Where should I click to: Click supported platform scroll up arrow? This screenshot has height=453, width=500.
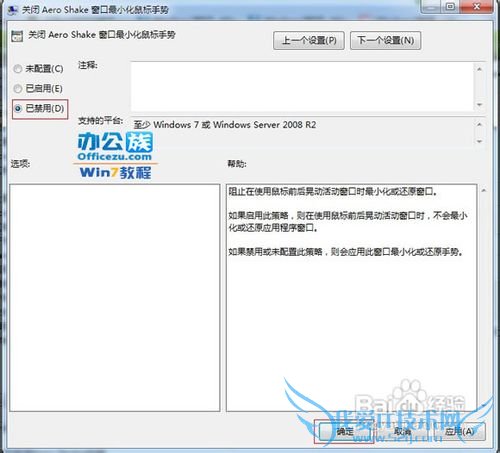(480, 124)
